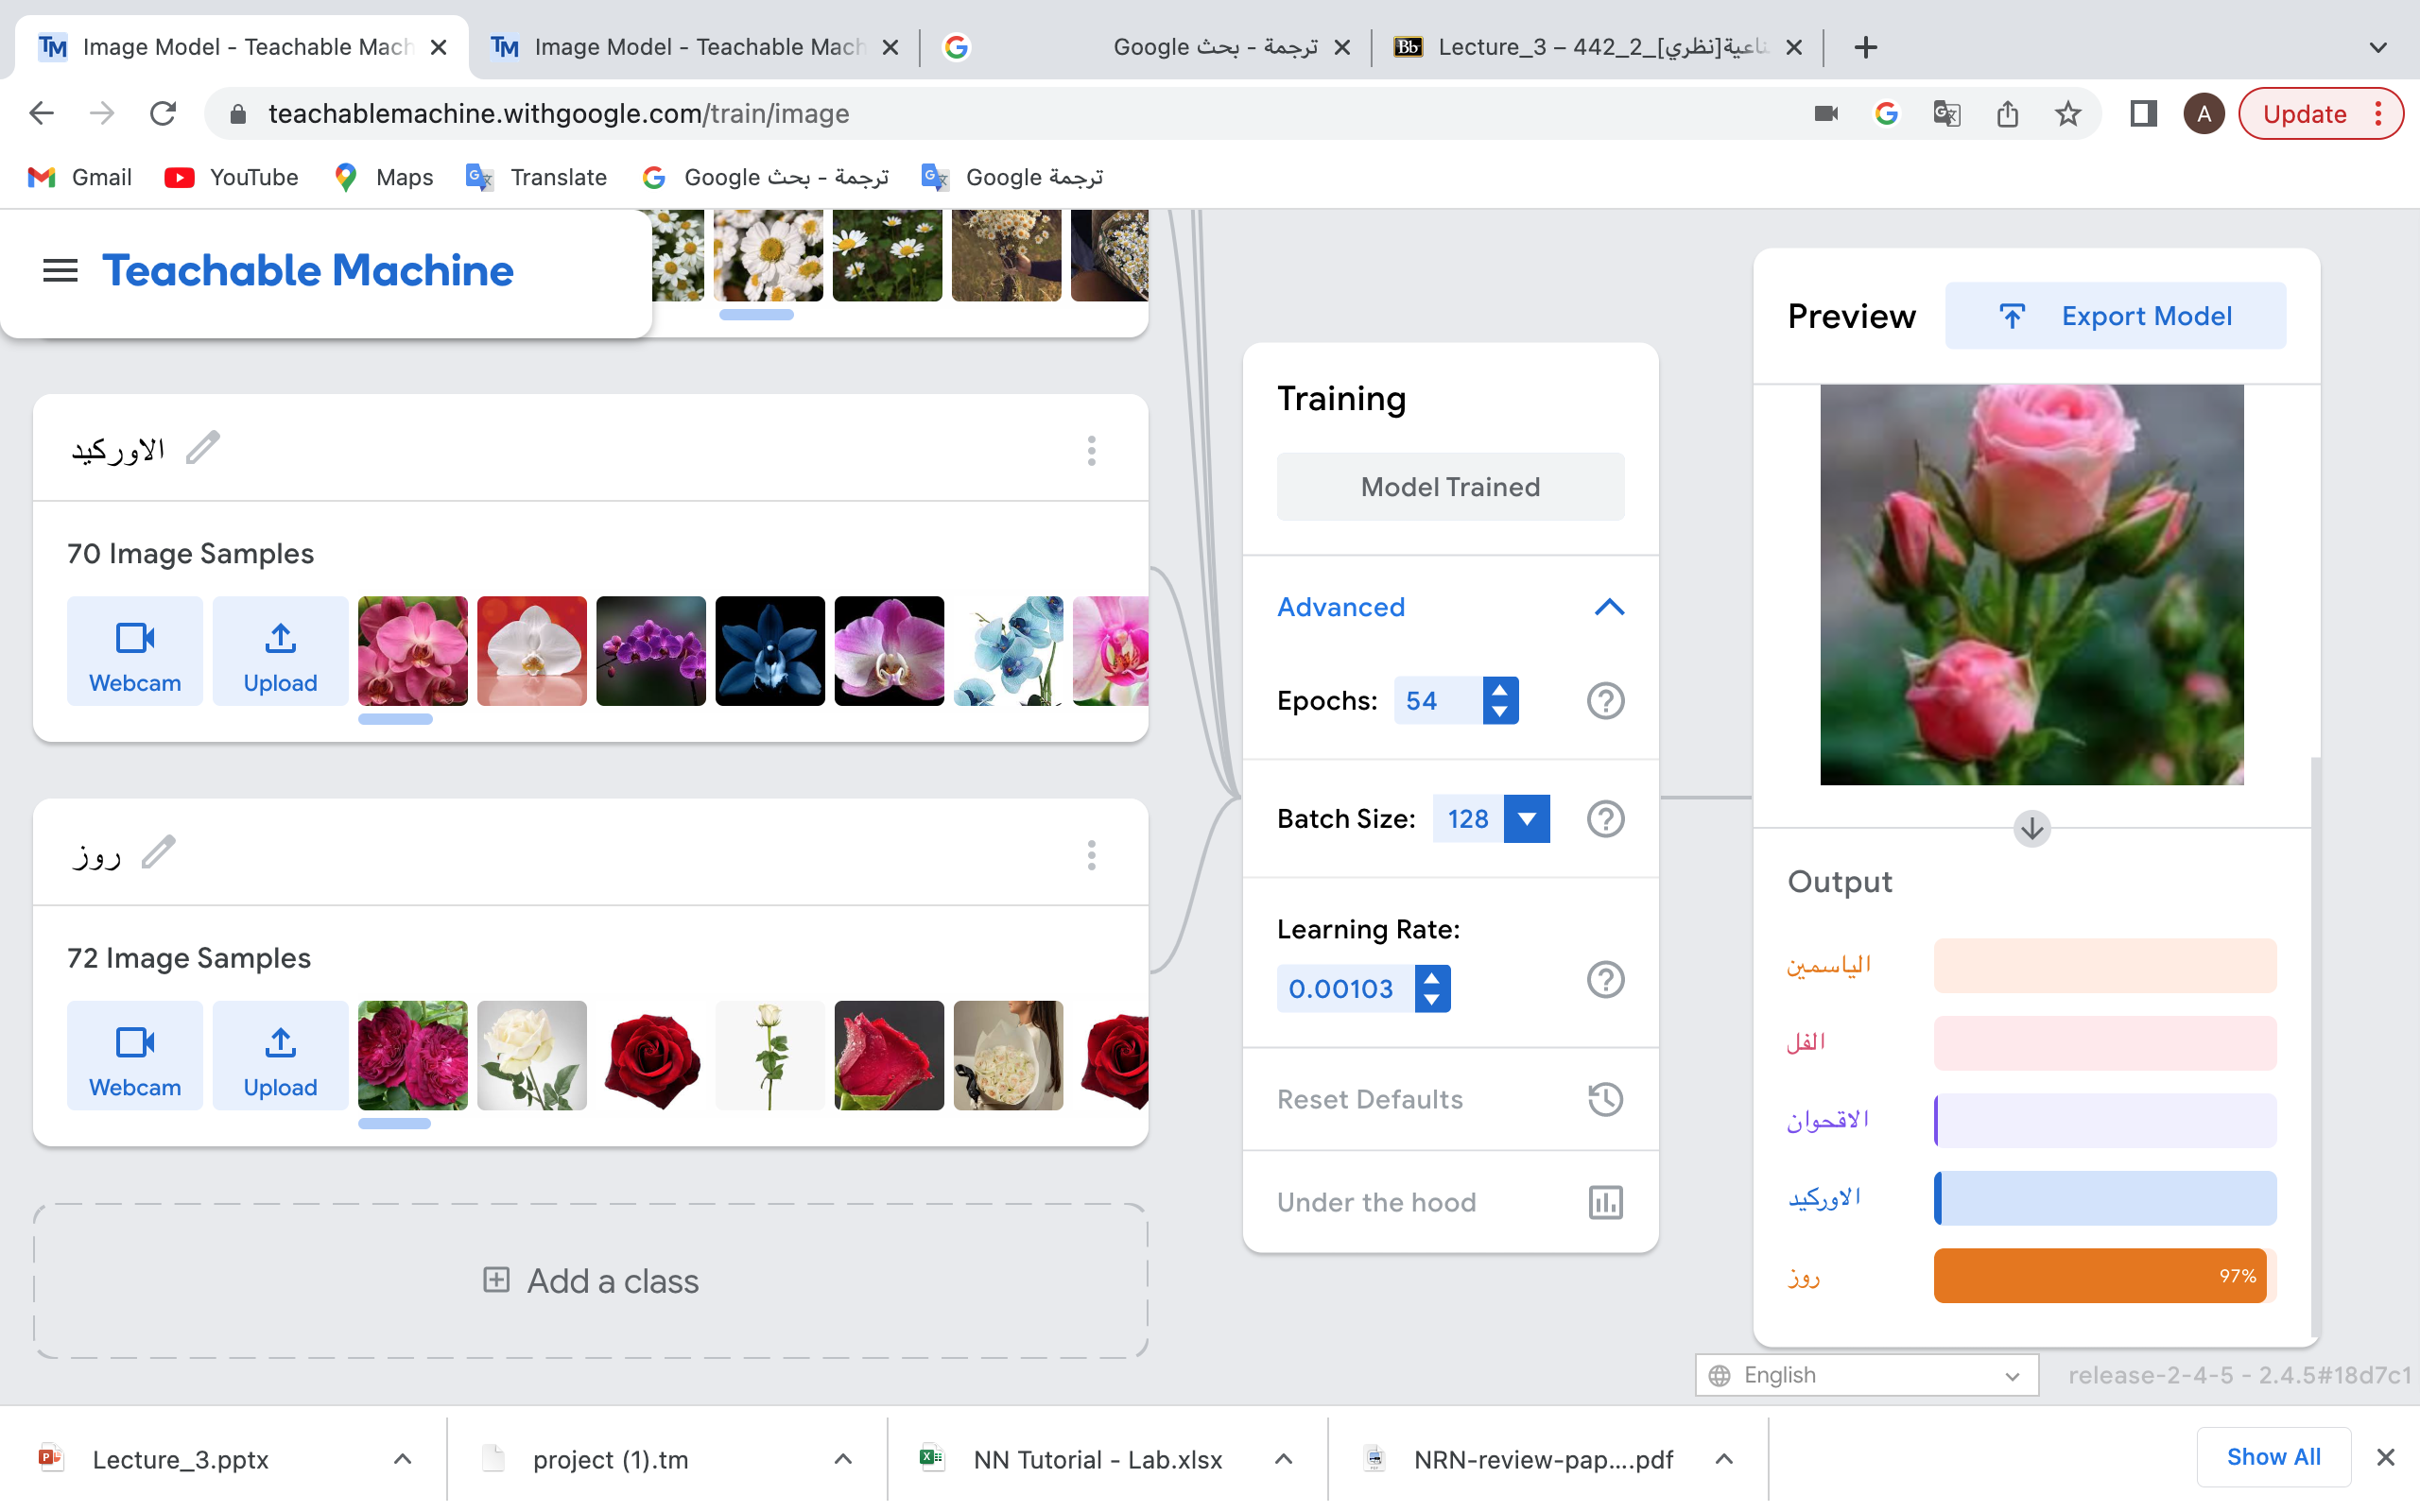This screenshot has height=1512, width=2420.
Task: Click the preview input down-arrow icon
Action: tap(2031, 829)
